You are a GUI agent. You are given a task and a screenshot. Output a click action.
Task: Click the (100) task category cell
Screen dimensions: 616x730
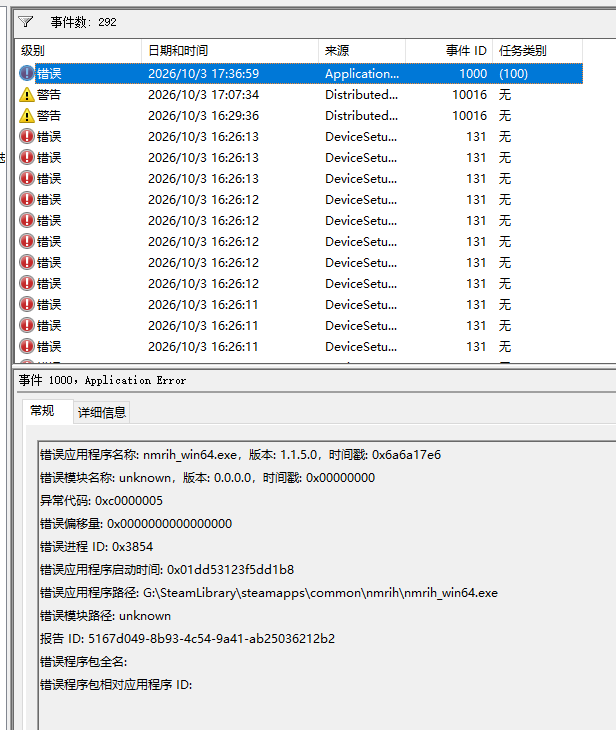point(514,74)
